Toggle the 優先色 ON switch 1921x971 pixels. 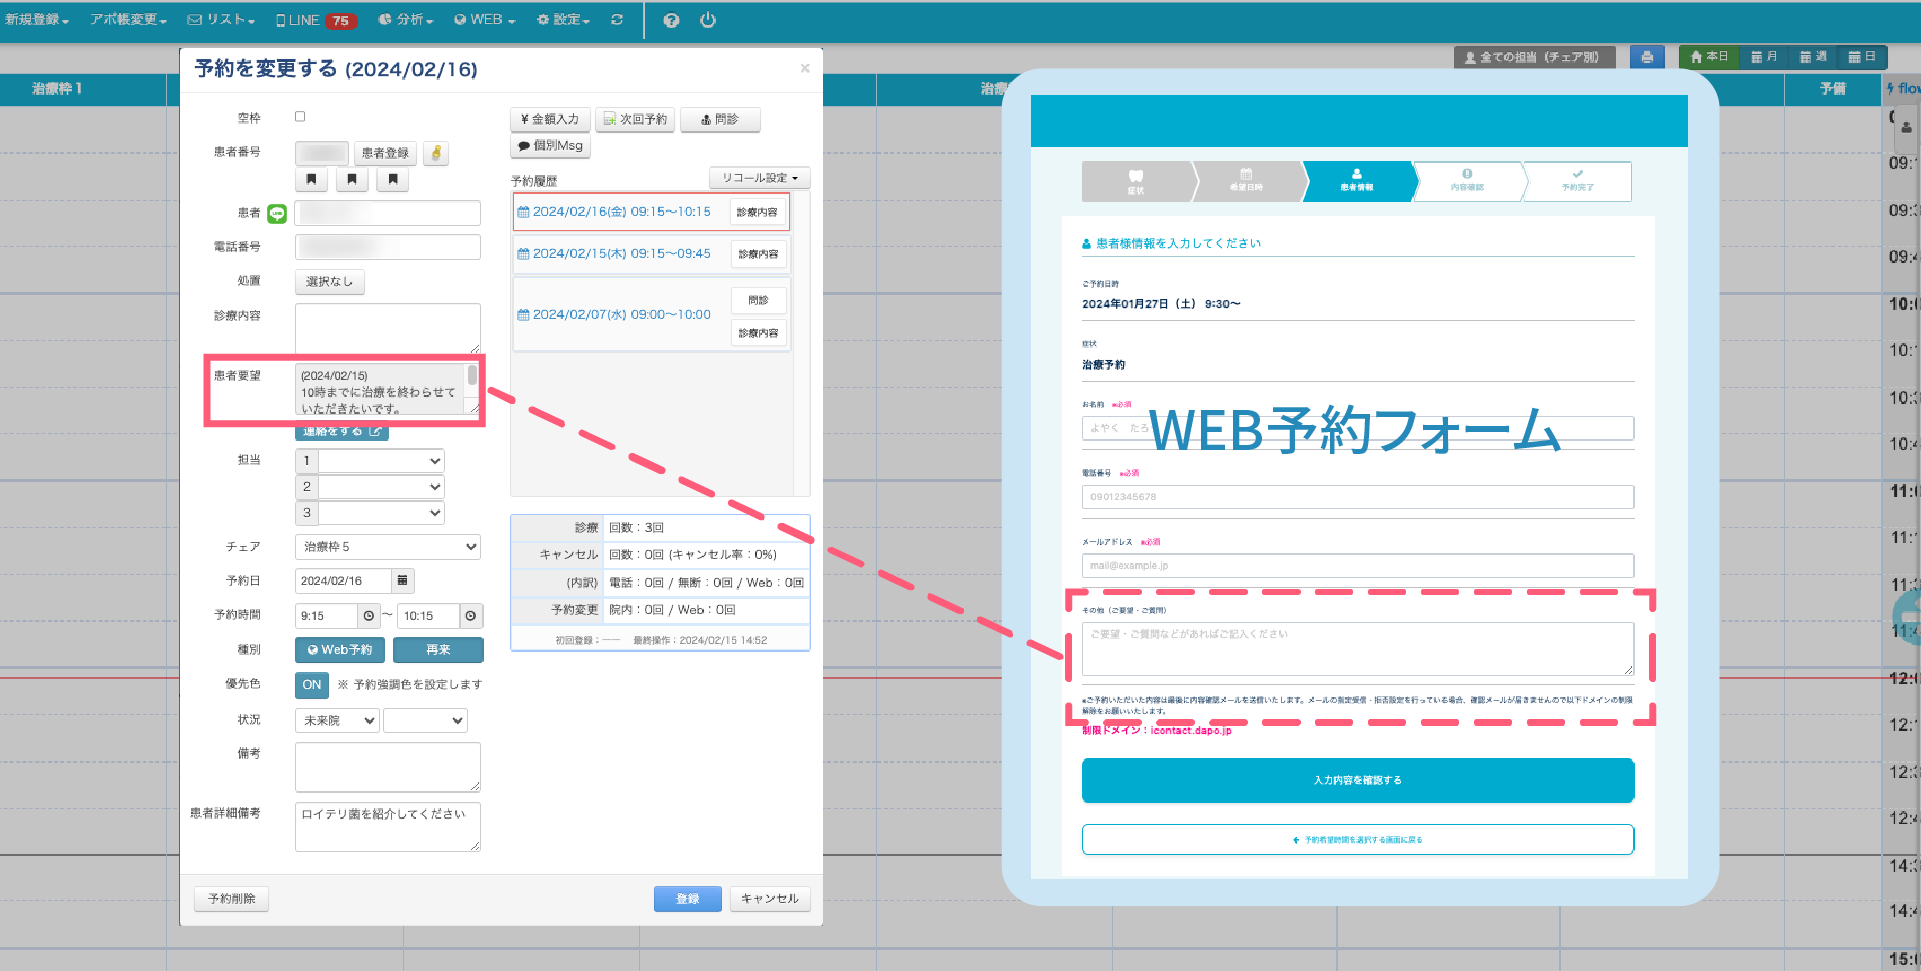tap(312, 685)
